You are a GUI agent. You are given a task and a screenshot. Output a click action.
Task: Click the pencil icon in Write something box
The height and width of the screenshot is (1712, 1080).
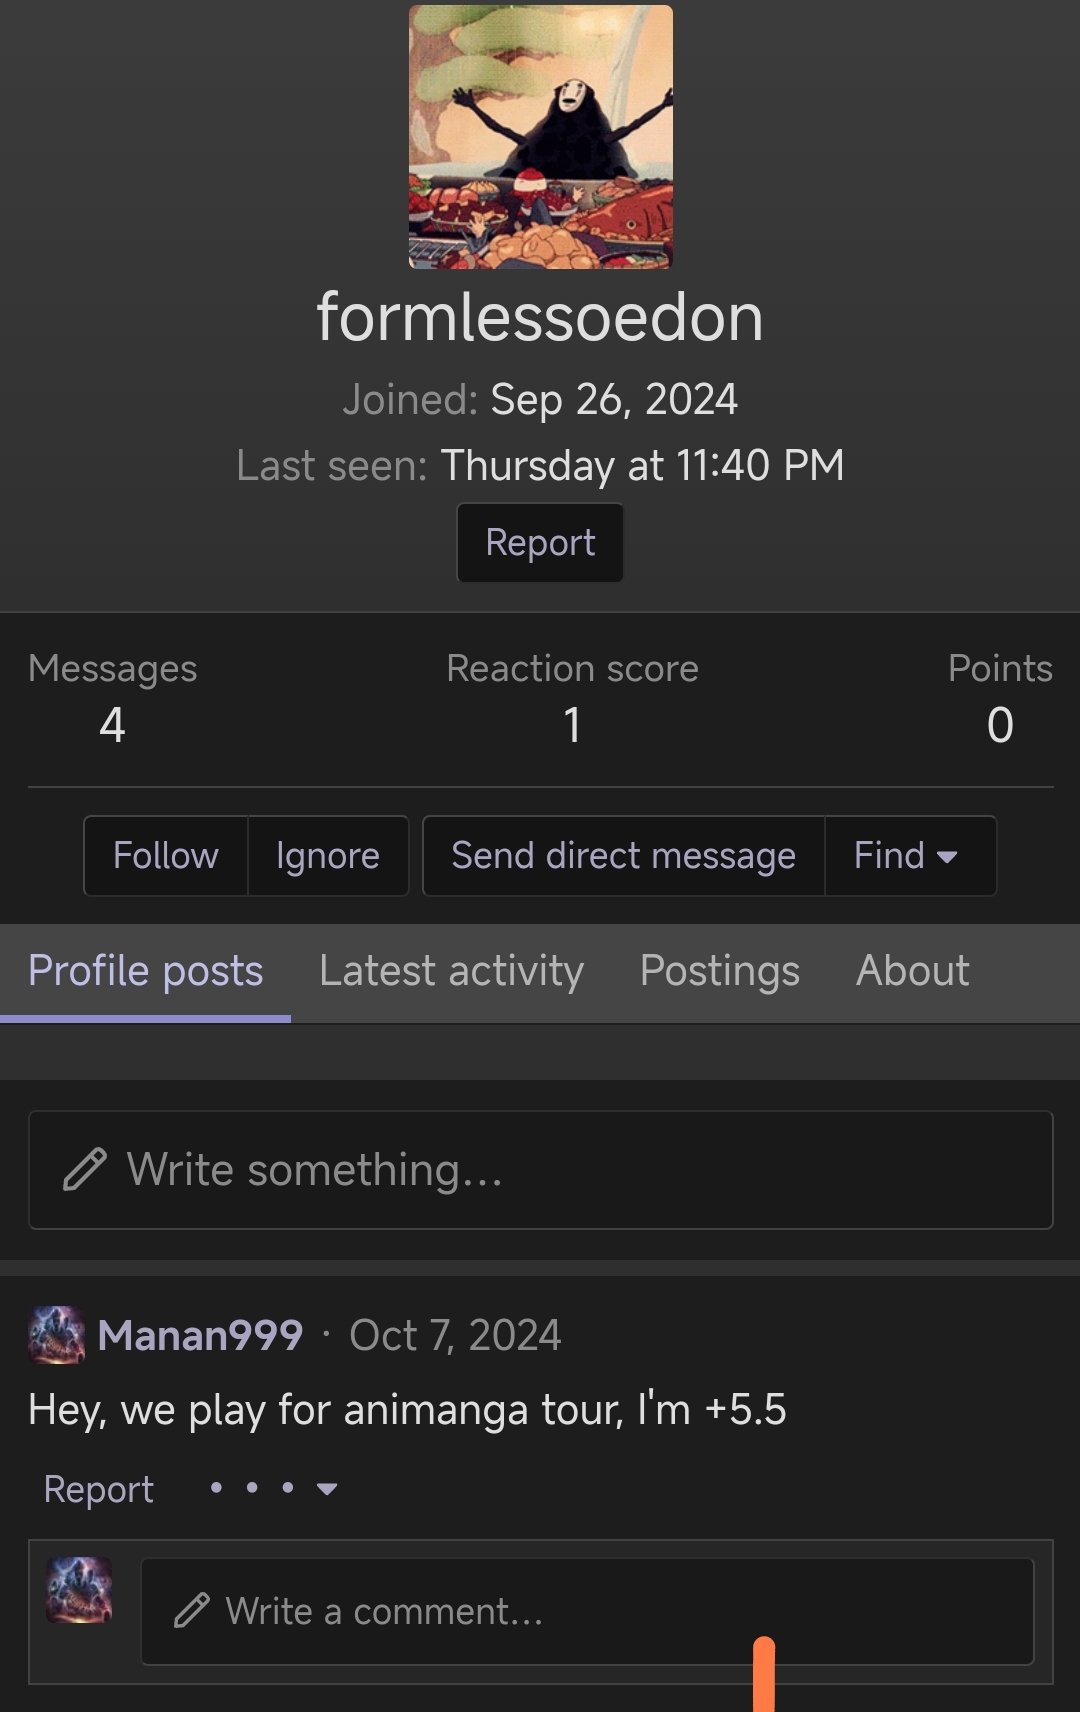tap(84, 1169)
